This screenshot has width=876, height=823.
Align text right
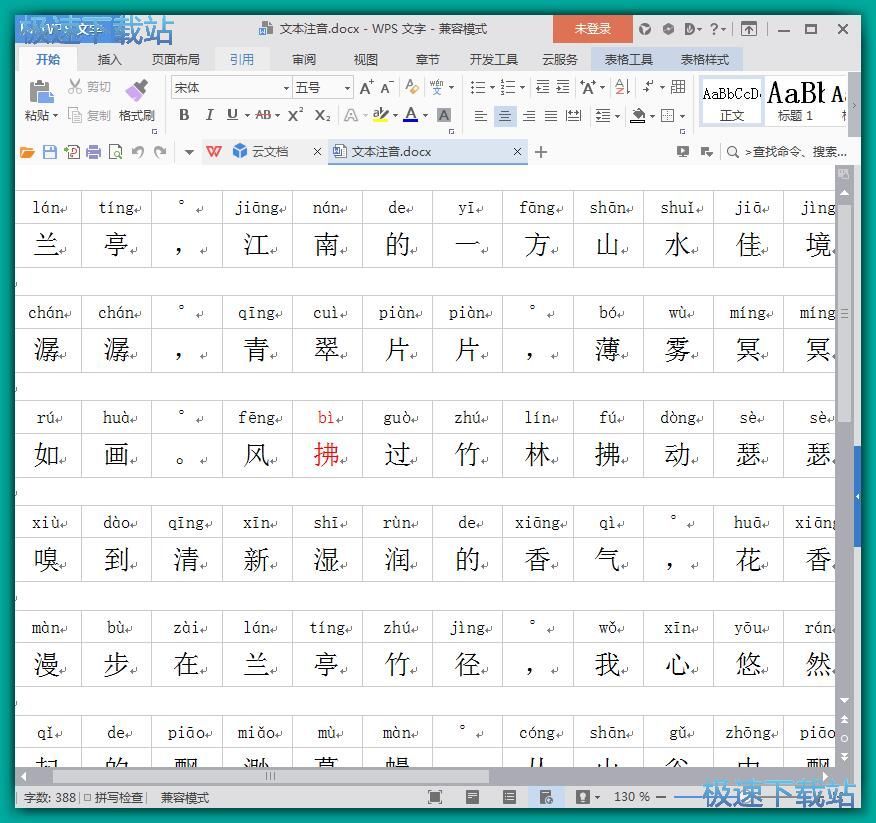[529, 116]
